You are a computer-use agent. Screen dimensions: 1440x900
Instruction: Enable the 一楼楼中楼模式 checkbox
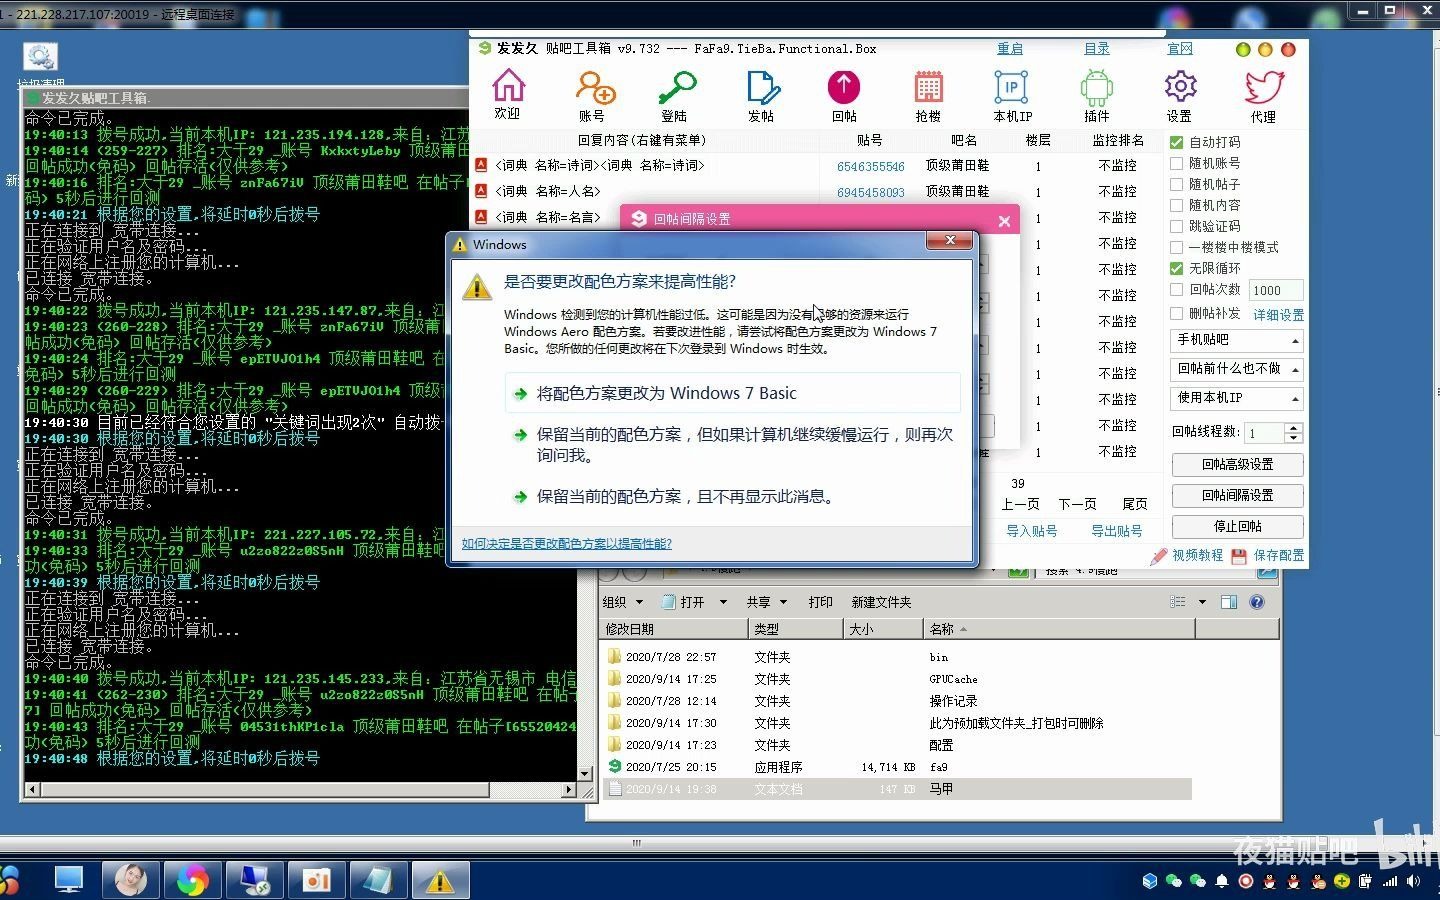[x=1177, y=247]
